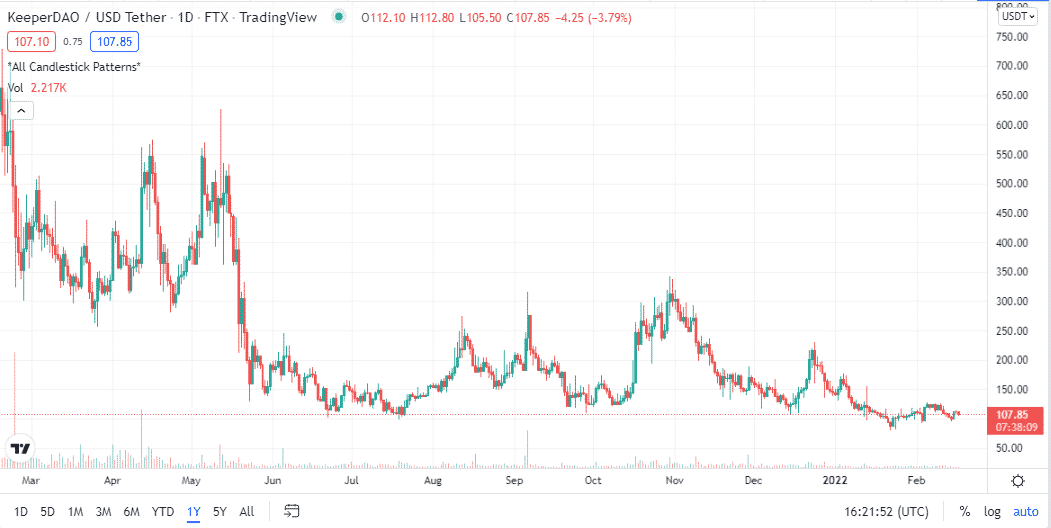This screenshot has height=528, width=1051.
Task: Toggle log scale mode
Action: pyautogui.click(x=992, y=512)
